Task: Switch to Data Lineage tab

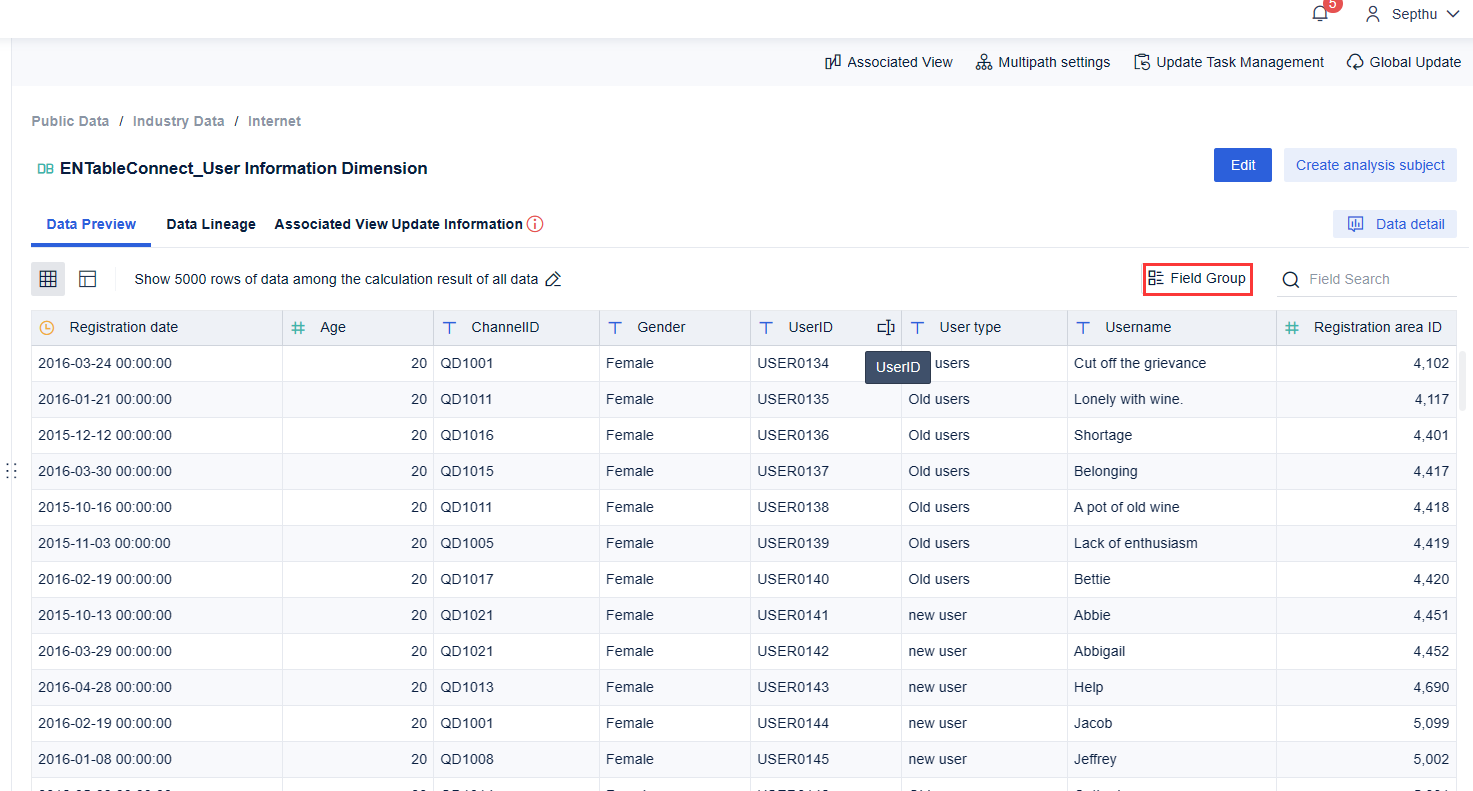Action: click(211, 224)
